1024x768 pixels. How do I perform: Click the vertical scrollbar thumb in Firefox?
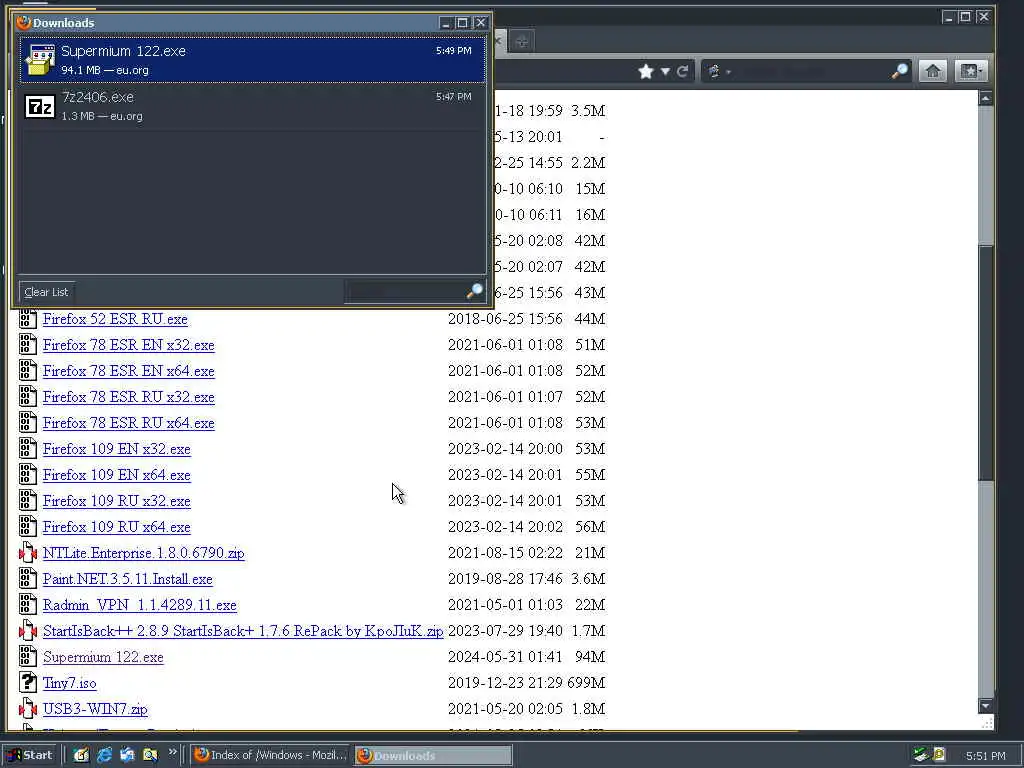(x=985, y=363)
